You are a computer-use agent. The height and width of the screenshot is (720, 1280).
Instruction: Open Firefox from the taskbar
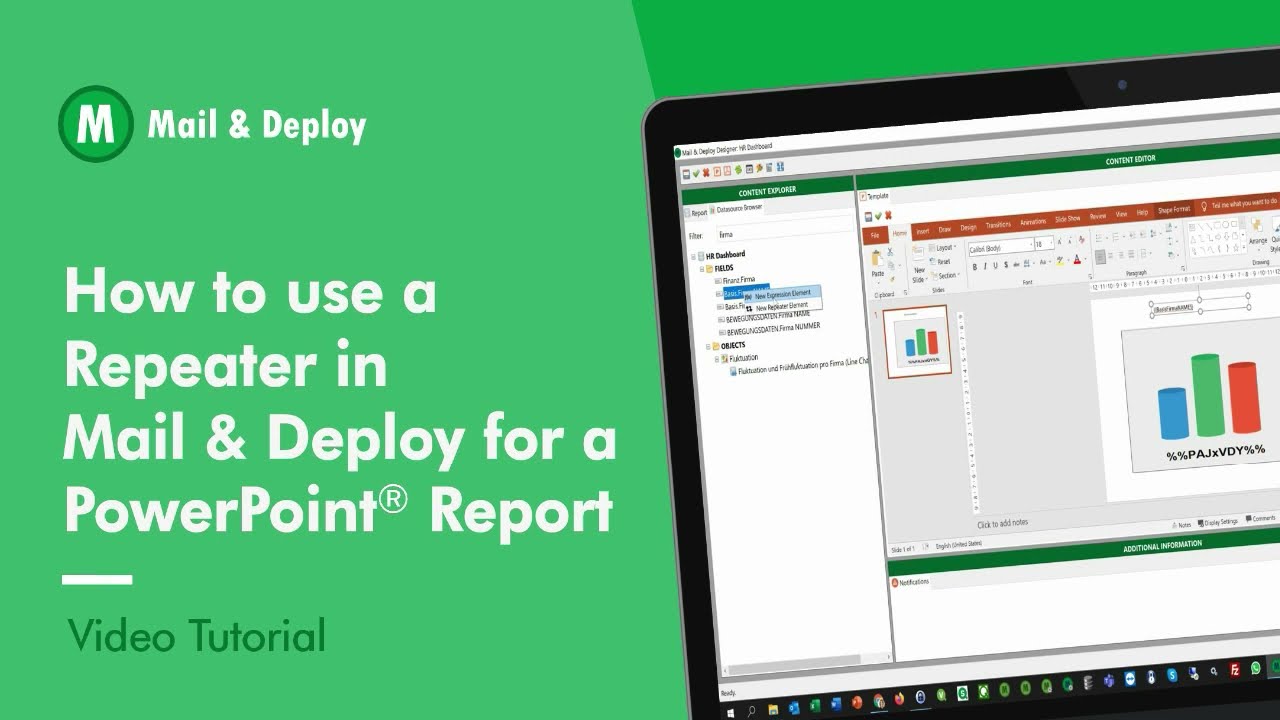point(901,701)
